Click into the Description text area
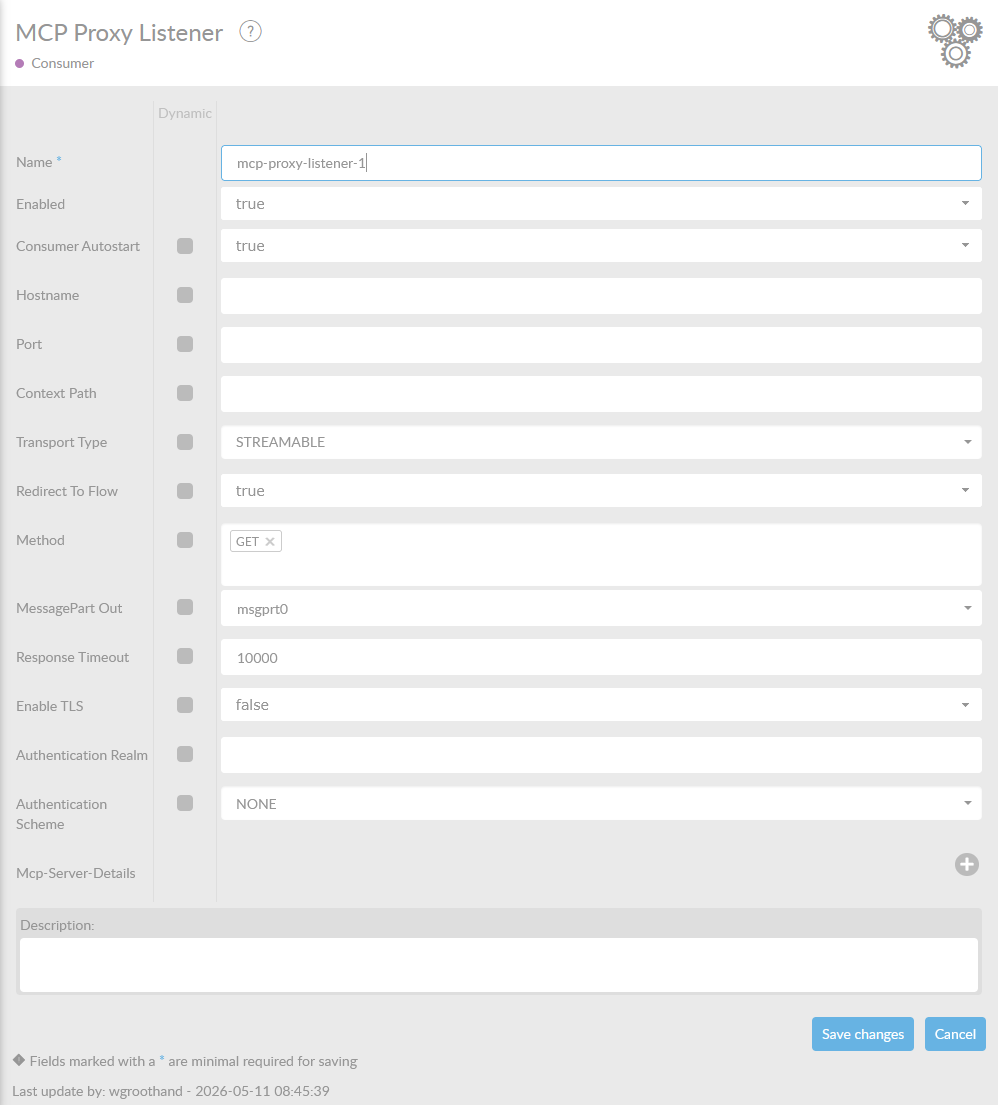This screenshot has height=1105, width=998. (499, 965)
